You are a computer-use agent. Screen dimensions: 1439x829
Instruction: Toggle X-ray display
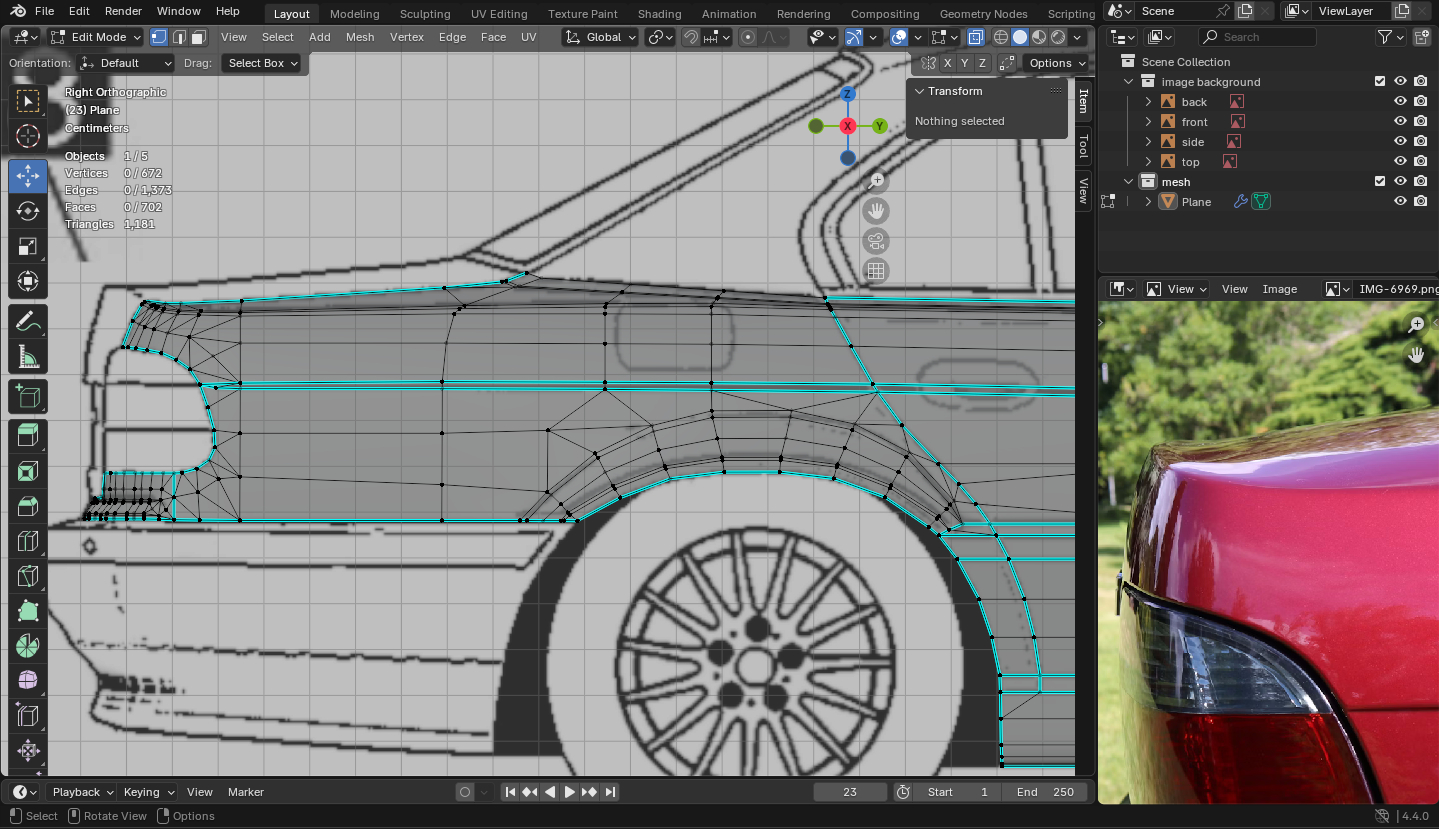[975, 37]
